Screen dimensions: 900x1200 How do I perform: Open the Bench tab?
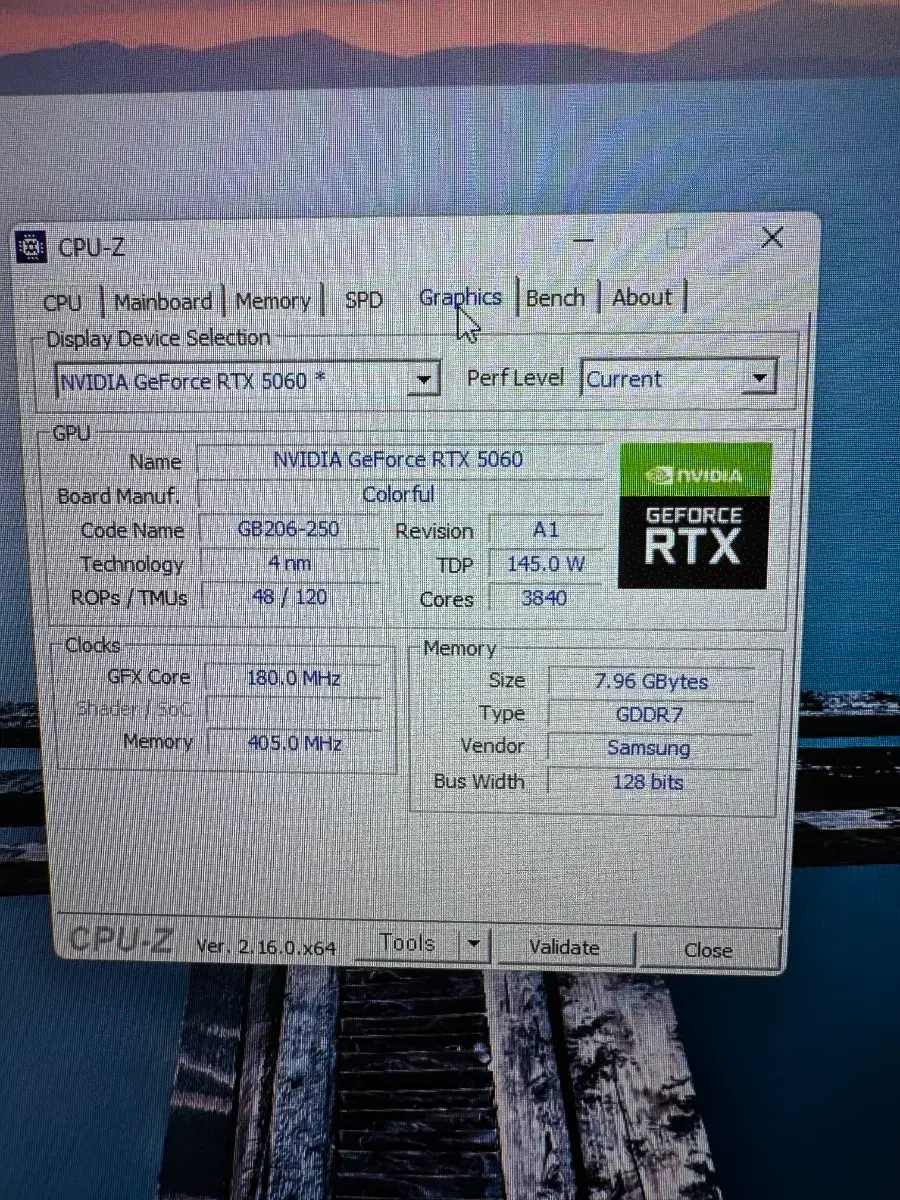pos(555,298)
